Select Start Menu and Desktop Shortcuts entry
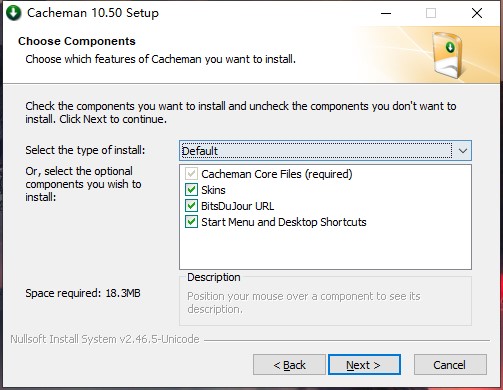The height and width of the screenshot is (390, 503). click(284, 222)
